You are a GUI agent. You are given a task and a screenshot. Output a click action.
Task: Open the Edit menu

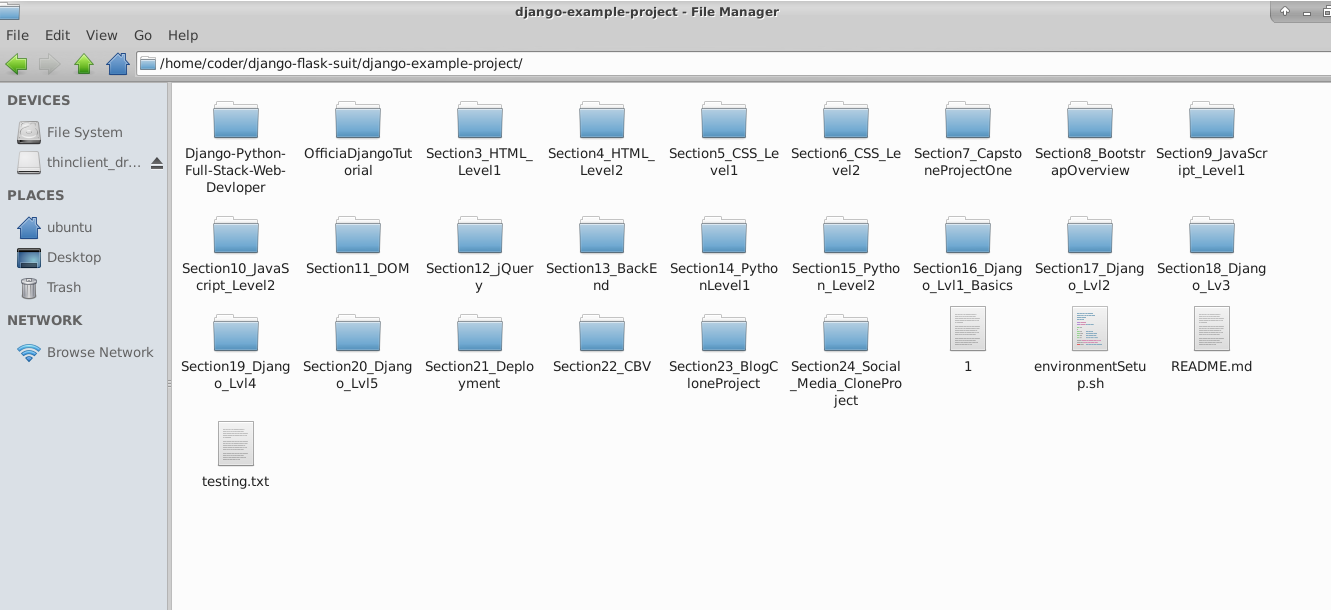(57, 35)
